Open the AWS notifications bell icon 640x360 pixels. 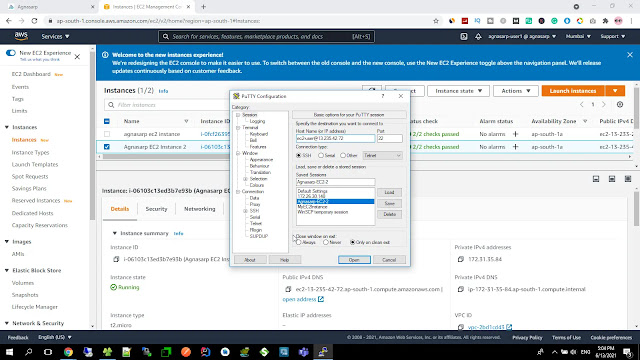tap(478, 36)
